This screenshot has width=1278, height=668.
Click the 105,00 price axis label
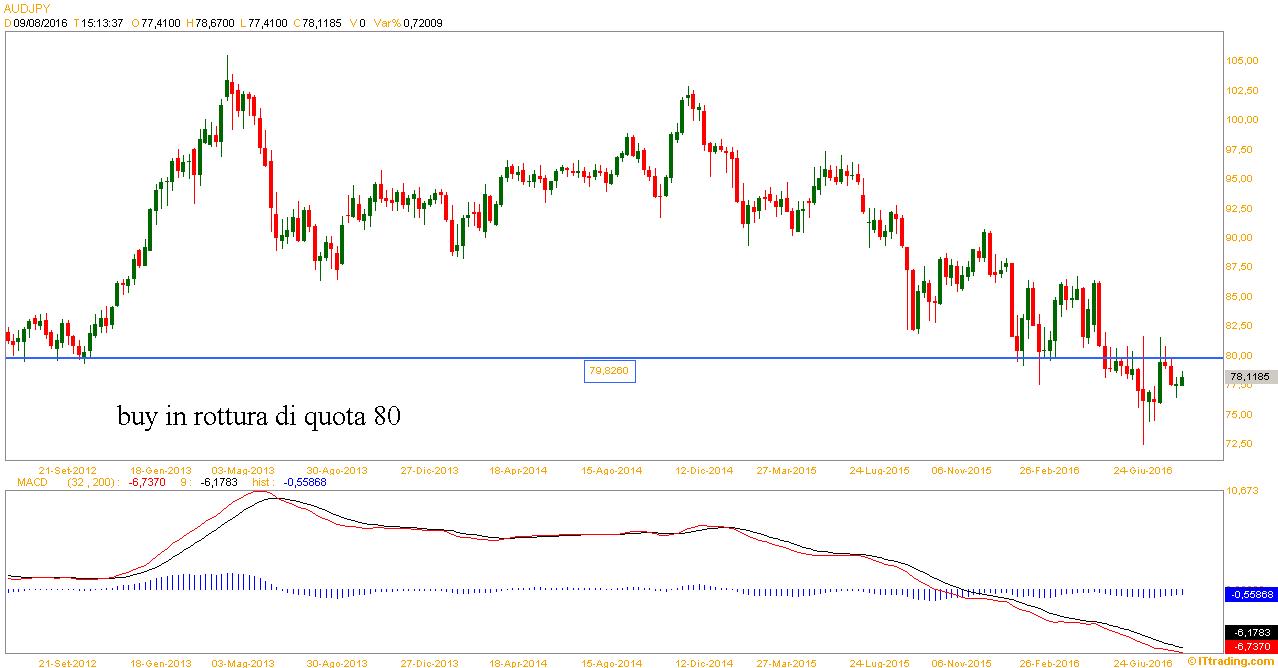[x=1243, y=61]
